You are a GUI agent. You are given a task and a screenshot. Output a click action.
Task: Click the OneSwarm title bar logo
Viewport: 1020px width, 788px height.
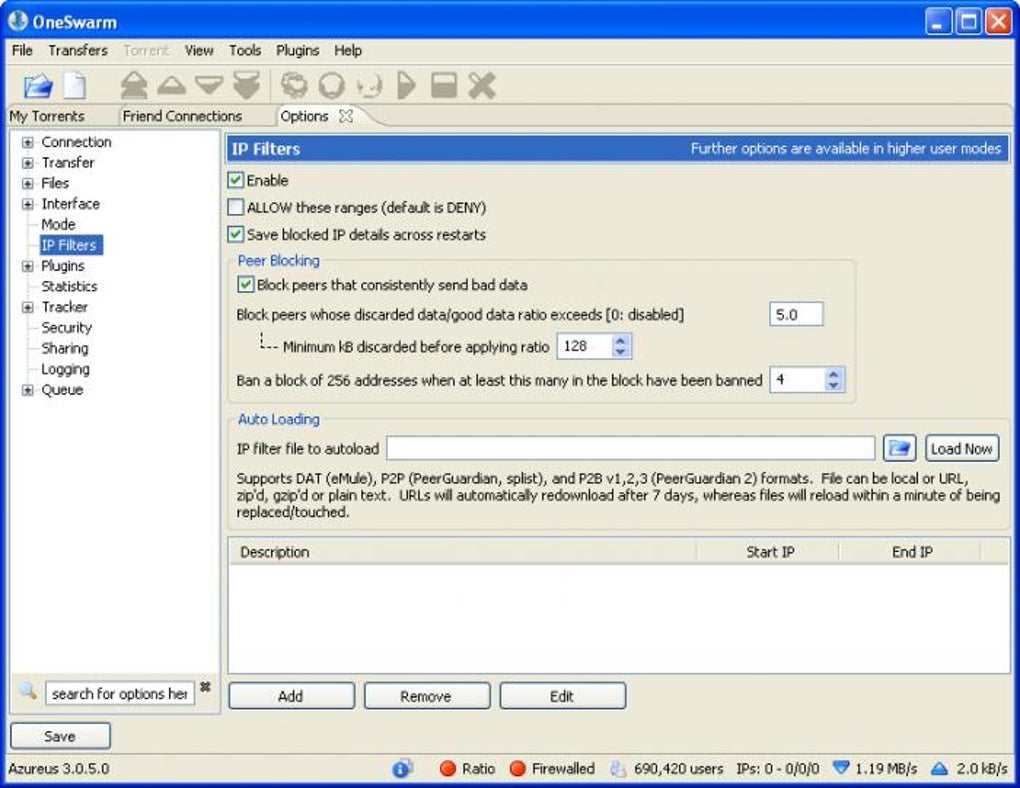[18, 21]
